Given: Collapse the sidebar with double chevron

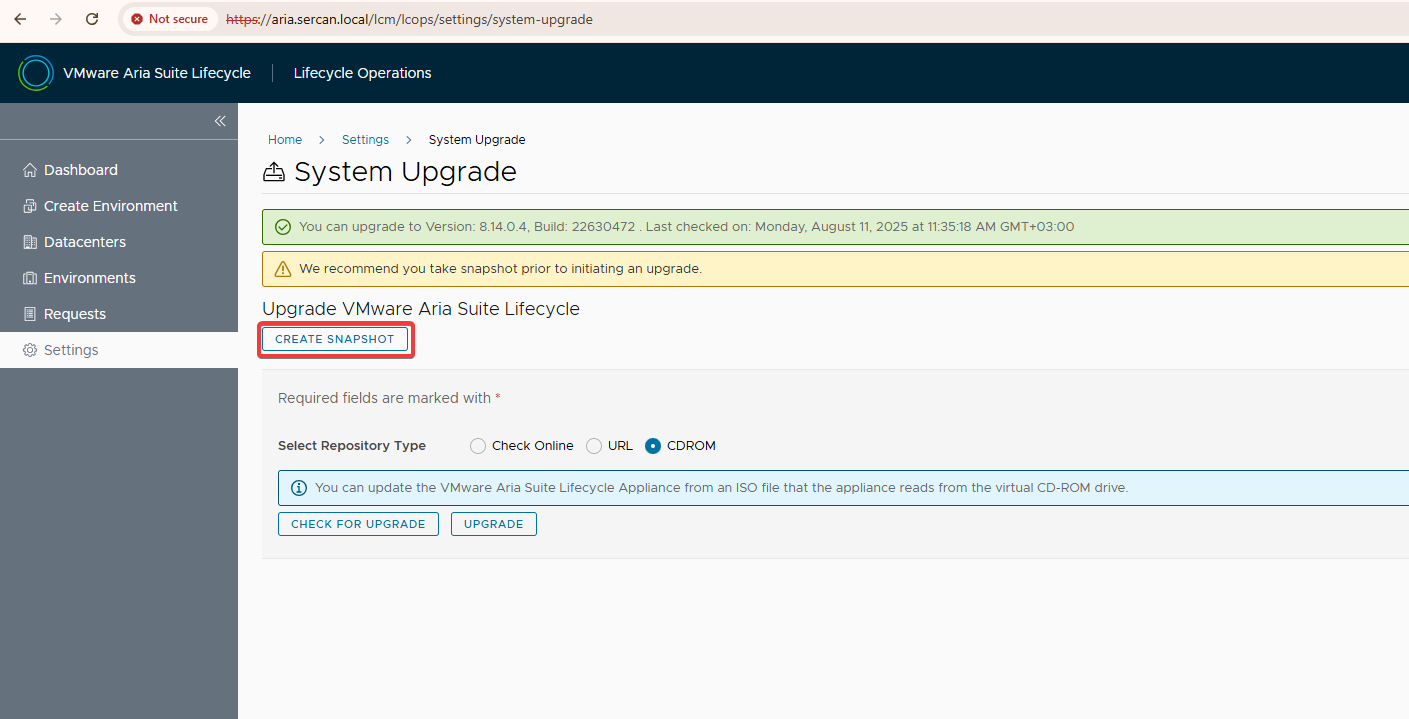Looking at the screenshot, I should 220,121.
